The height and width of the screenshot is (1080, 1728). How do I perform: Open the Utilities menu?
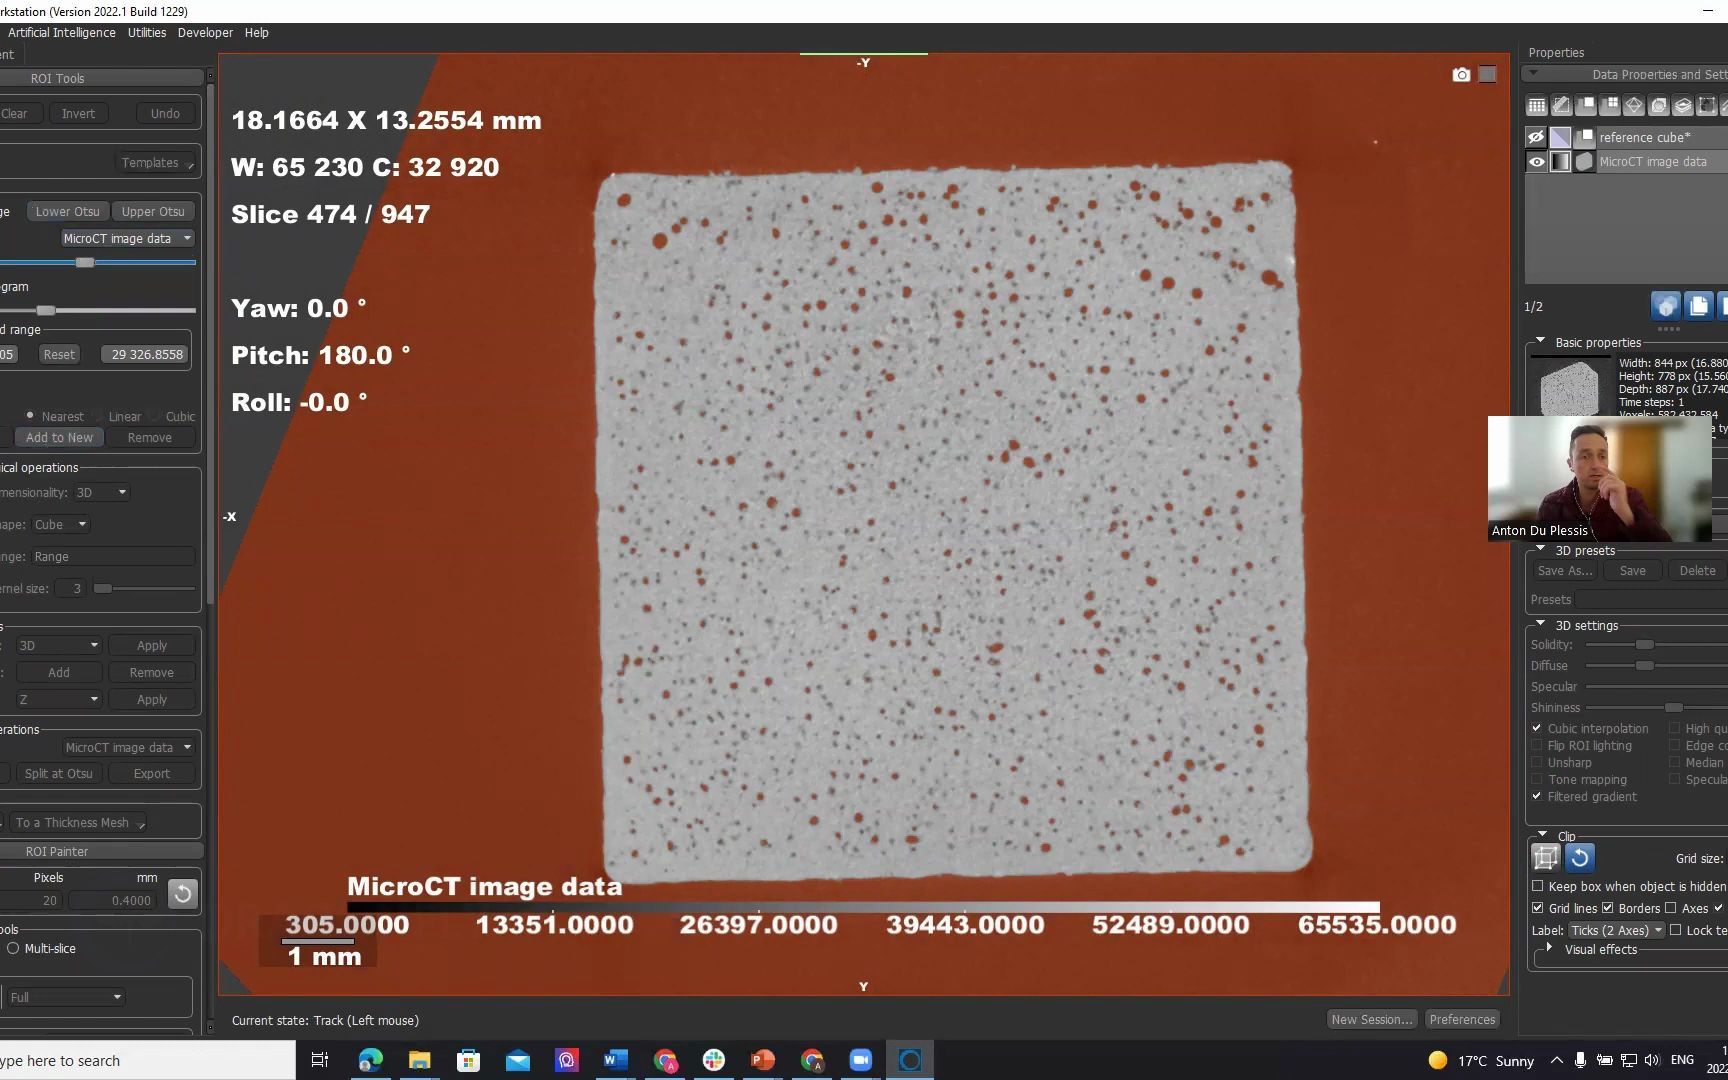[x=147, y=33]
